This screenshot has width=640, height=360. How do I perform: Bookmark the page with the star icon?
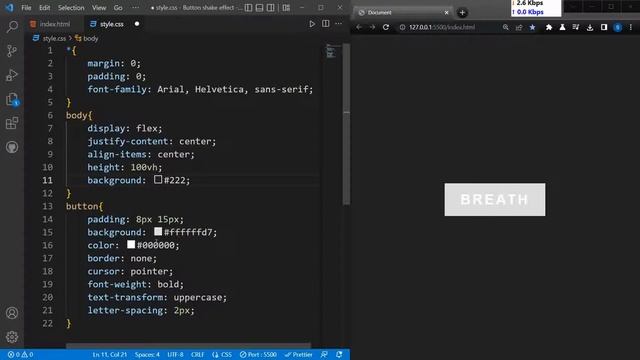point(532,27)
